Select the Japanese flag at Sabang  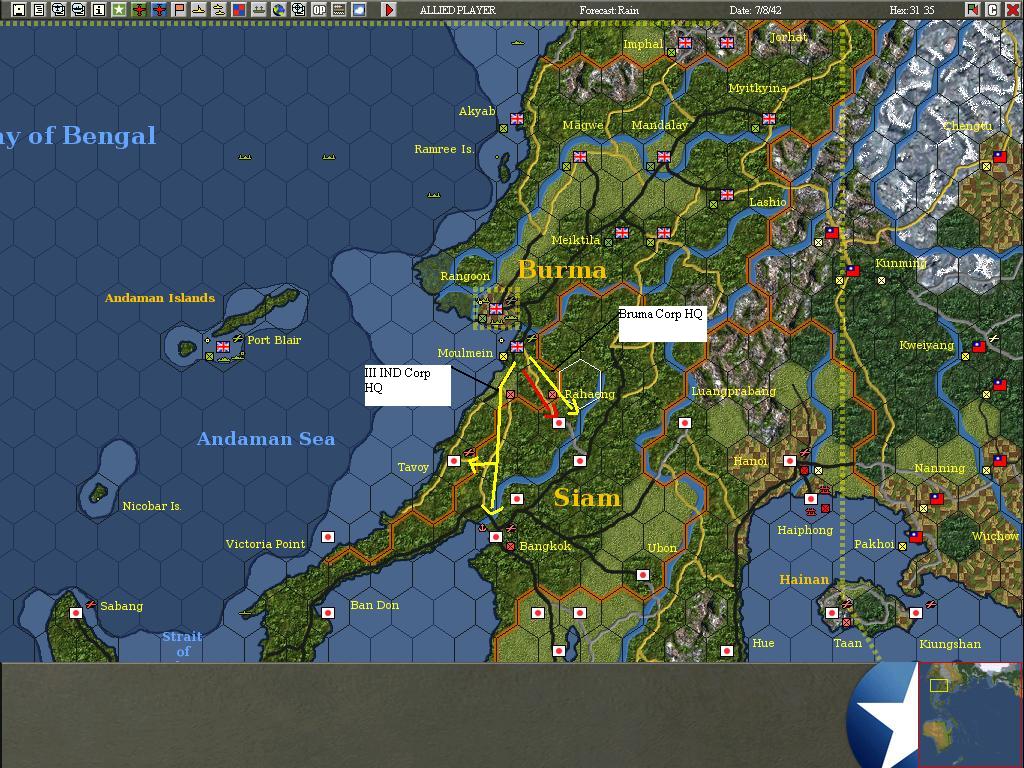click(x=76, y=613)
